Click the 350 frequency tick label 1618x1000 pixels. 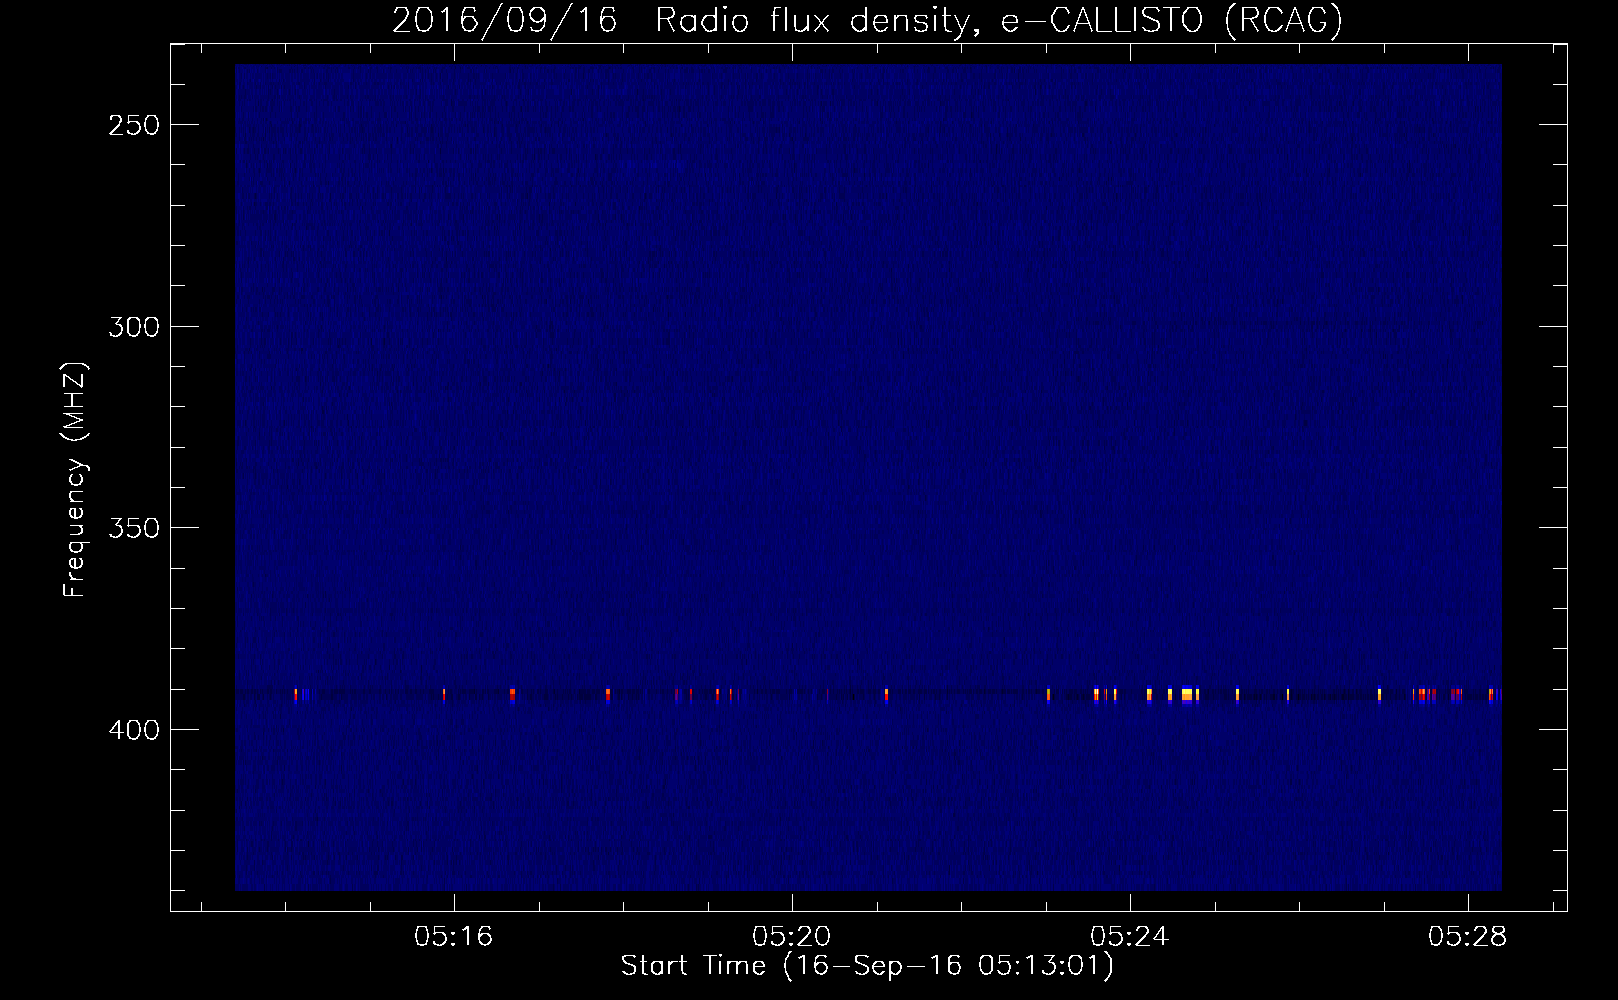tap(134, 528)
